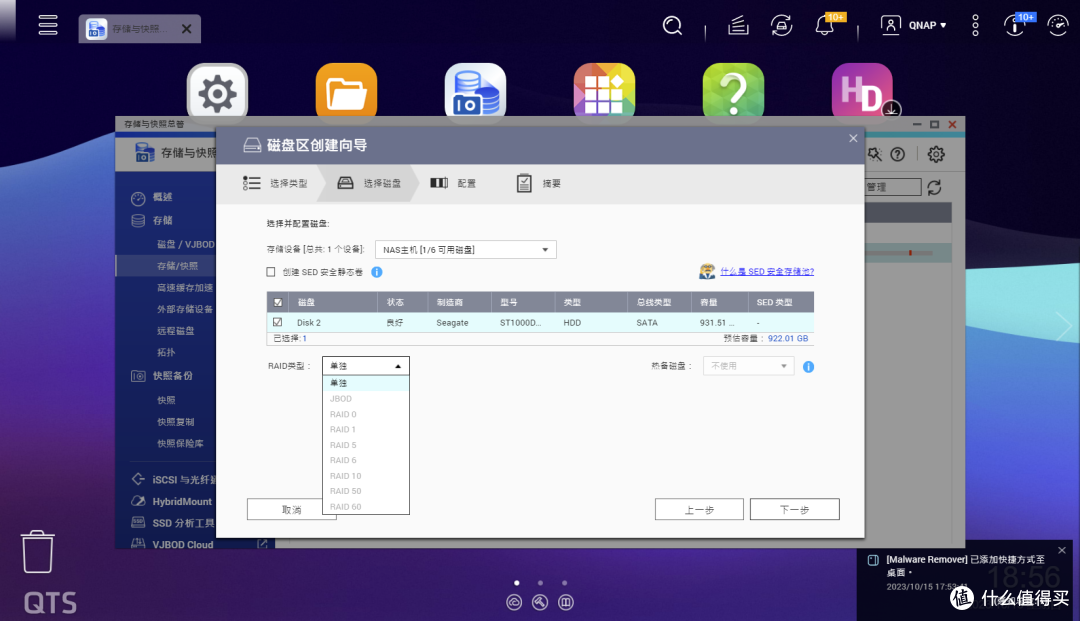Select 高速缓存加速 in the sidebar

185,288
